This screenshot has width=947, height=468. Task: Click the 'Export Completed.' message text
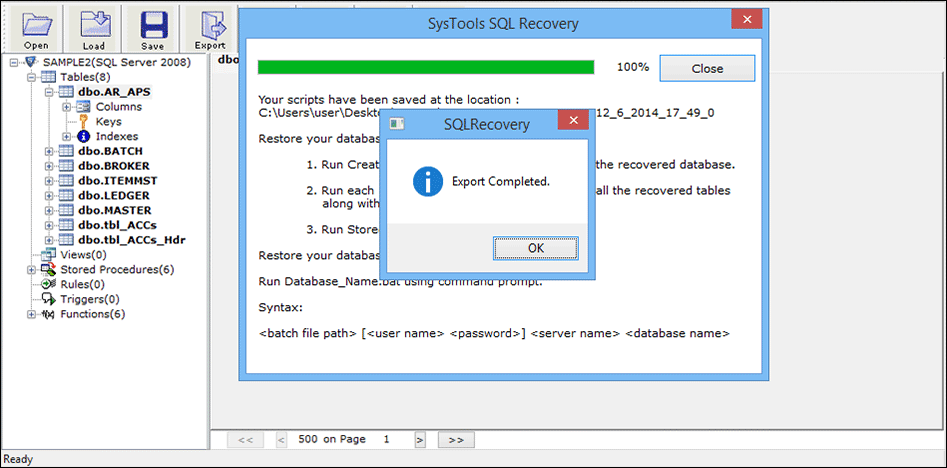coord(501,181)
